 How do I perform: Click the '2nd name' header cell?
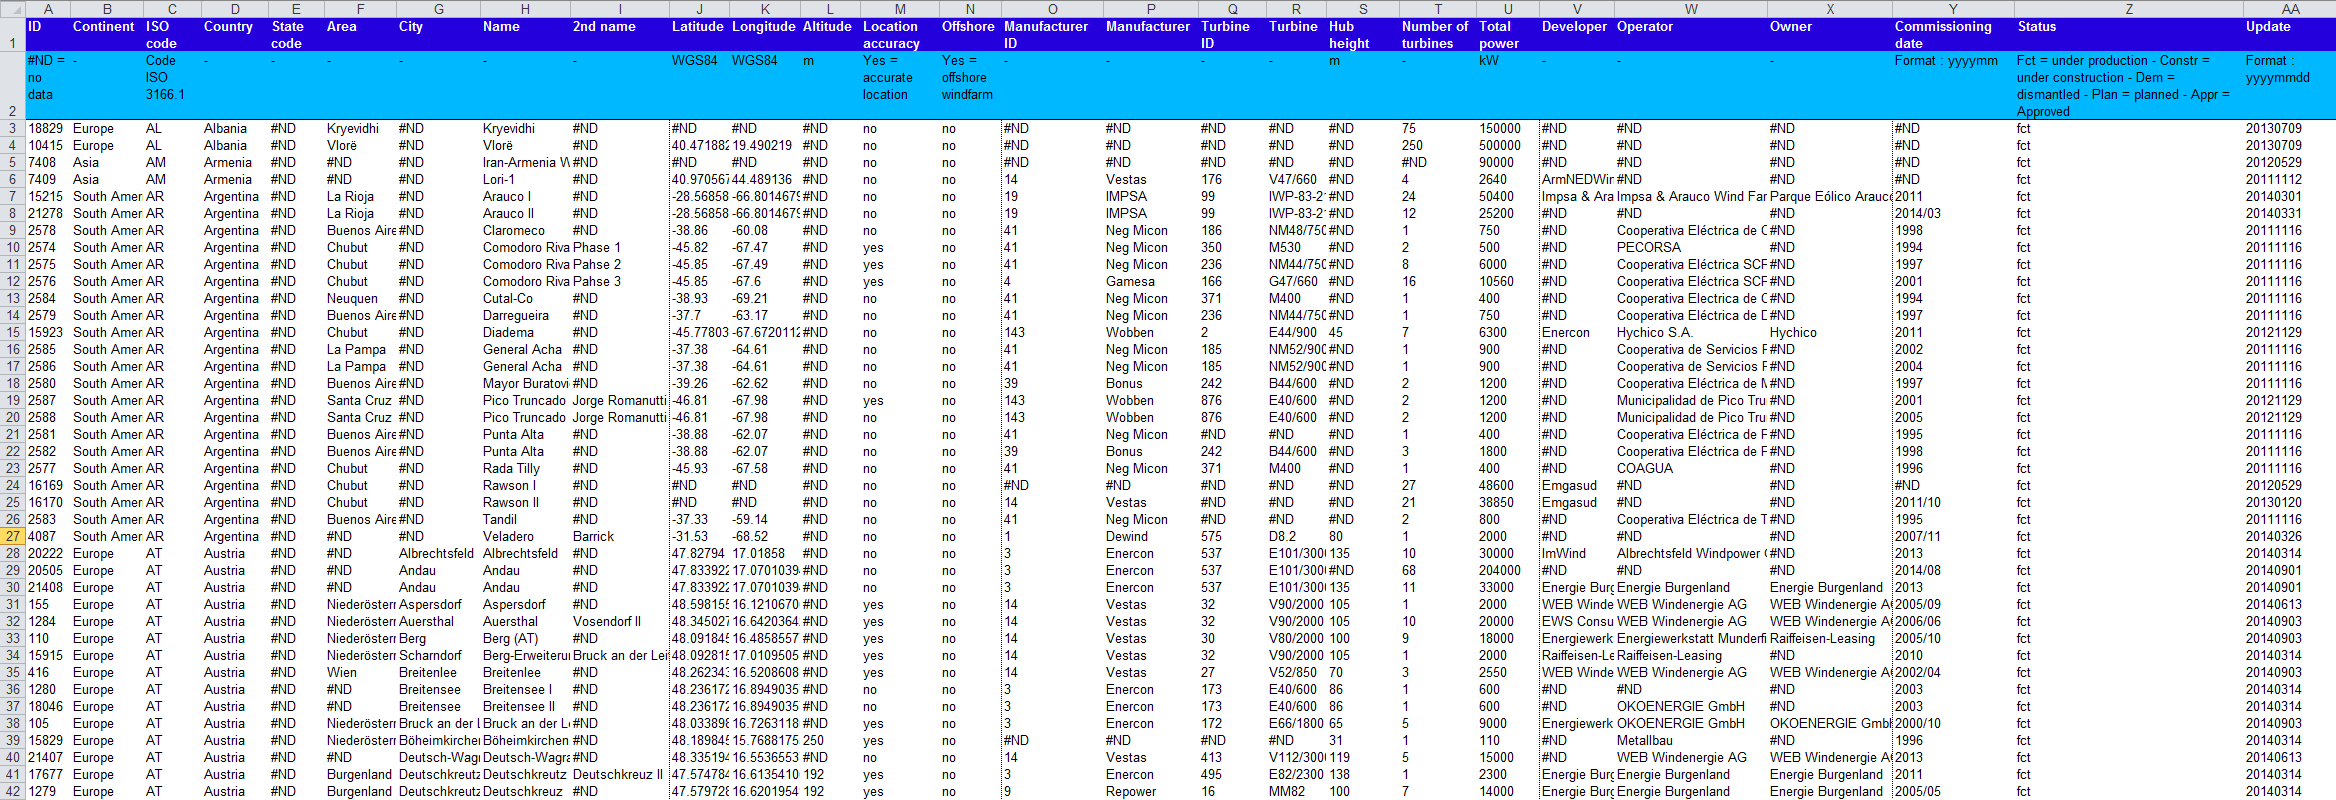pyautogui.click(x=620, y=35)
